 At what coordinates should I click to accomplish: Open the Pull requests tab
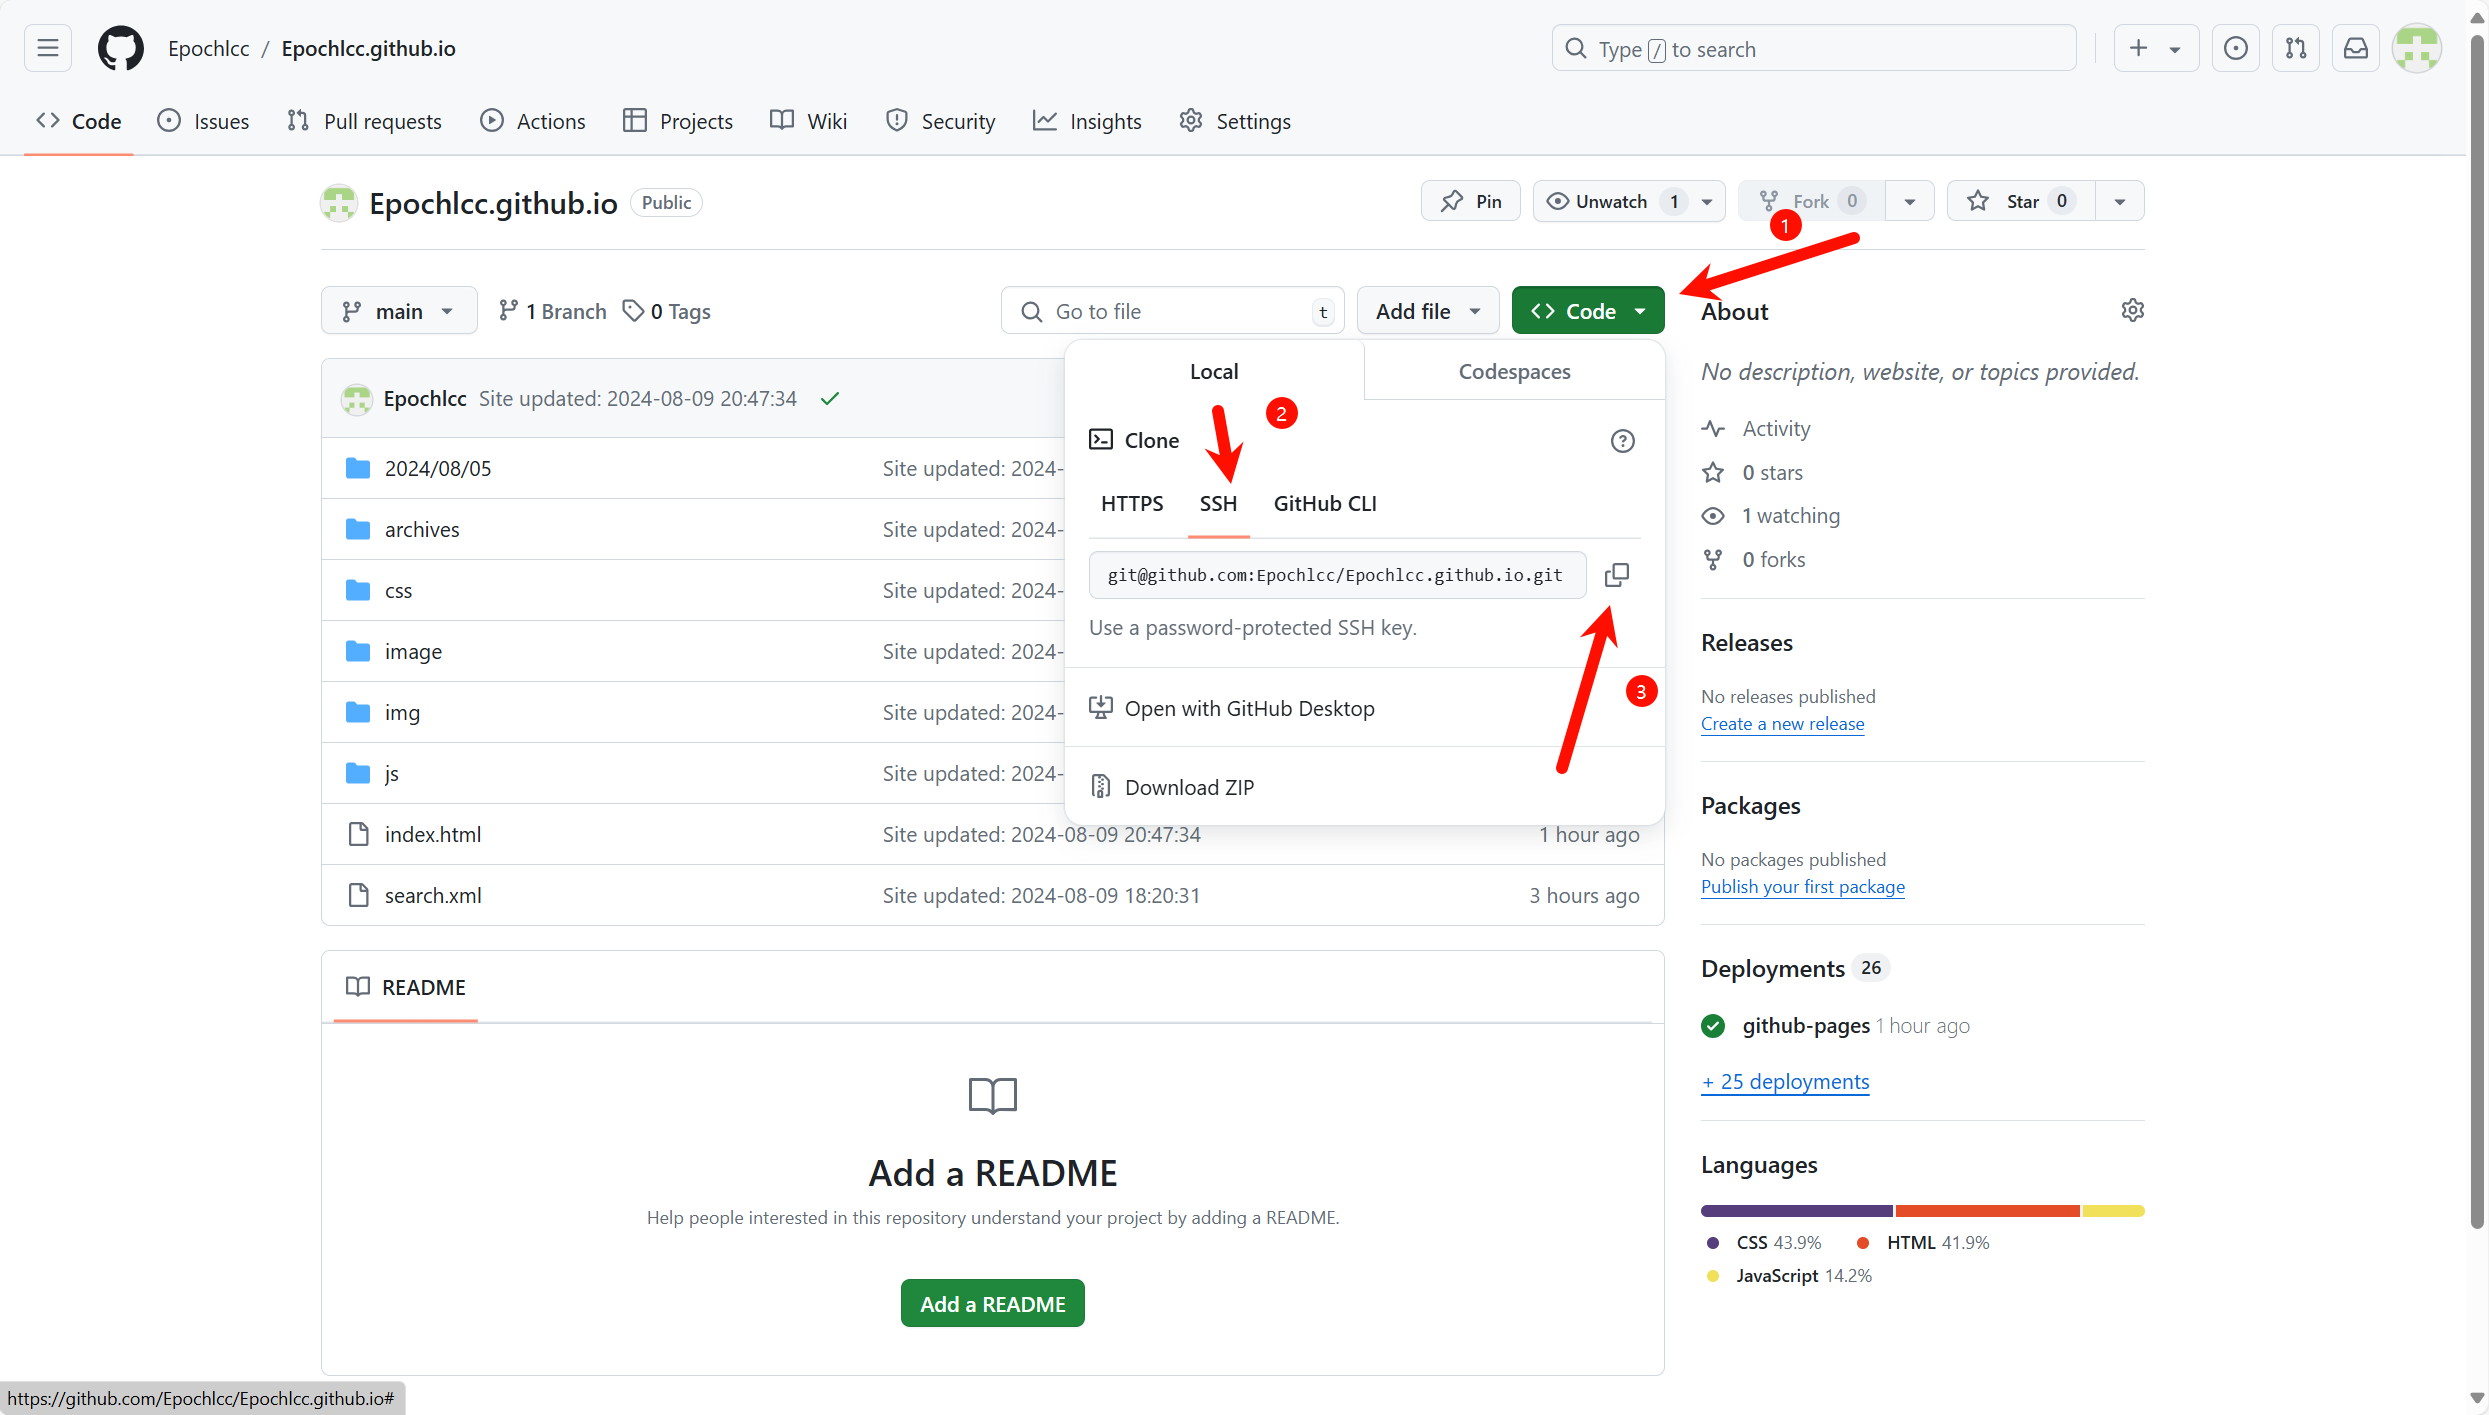click(x=364, y=121)
